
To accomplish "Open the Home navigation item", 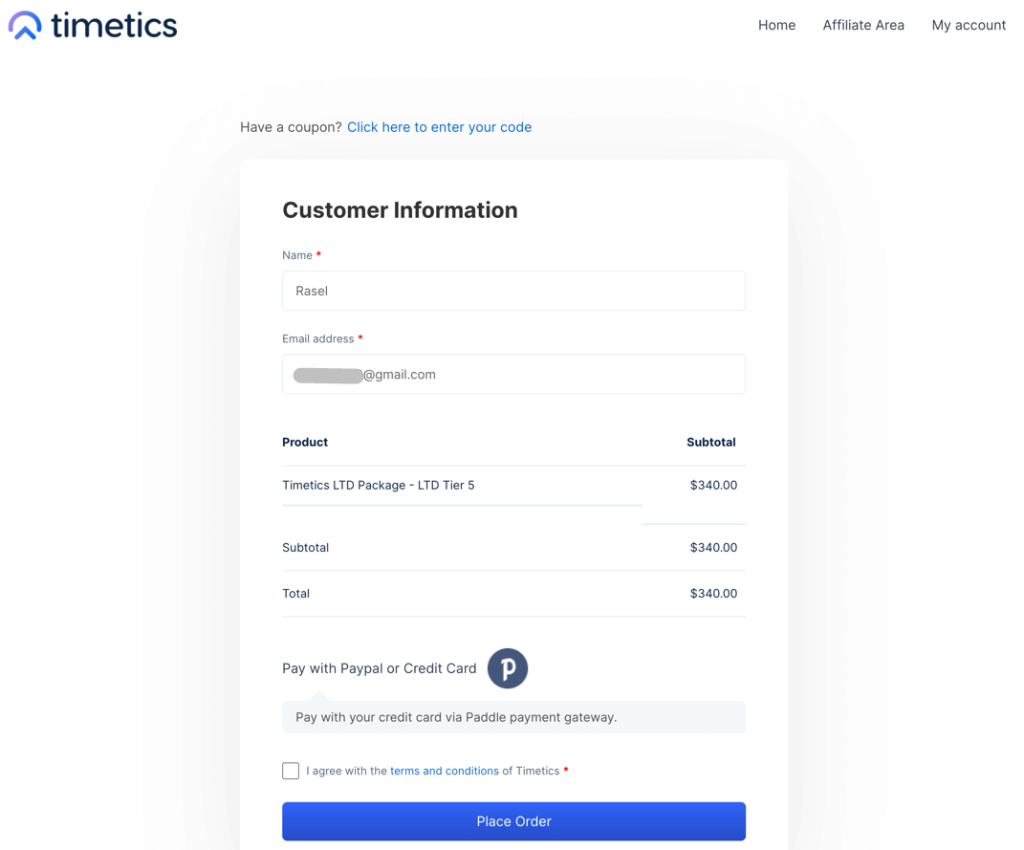I will click(777, 25).
